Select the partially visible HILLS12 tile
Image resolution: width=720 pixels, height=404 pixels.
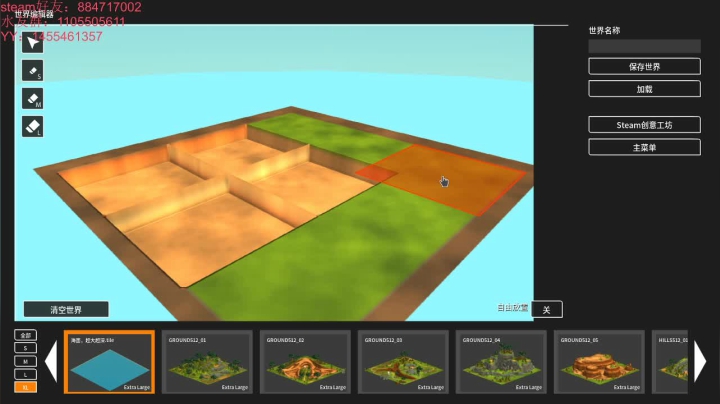pyautogui.click(x=670, y=362)
